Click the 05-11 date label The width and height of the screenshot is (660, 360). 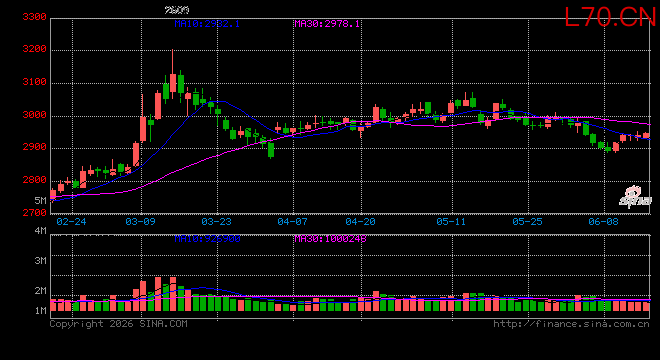[451, 221]
